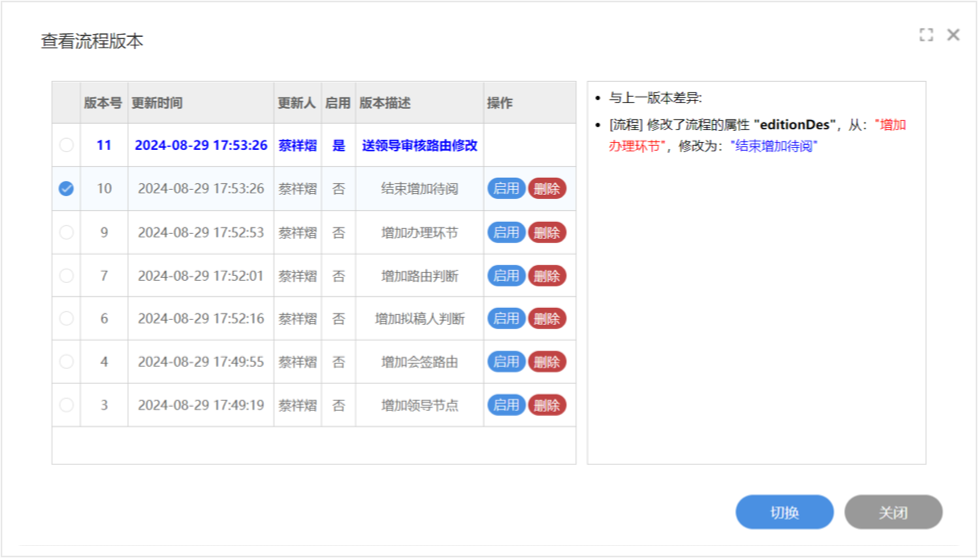Select radio button for version 9
The height and width of the screenshot is (558, 978).
click(x=66, y=232)
